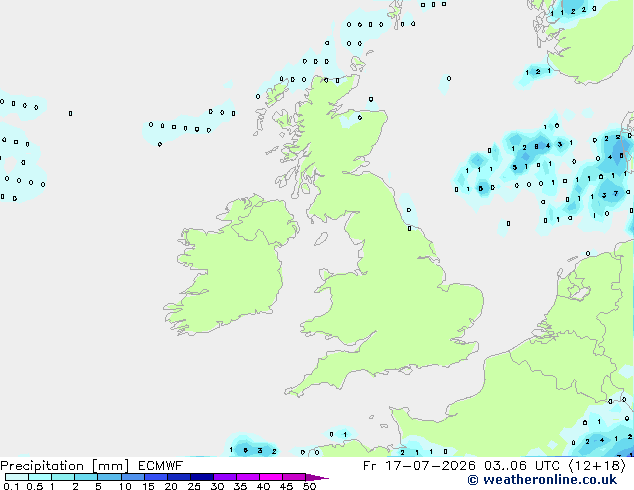Click the Isle of Man outline

(x=321, y=239)
